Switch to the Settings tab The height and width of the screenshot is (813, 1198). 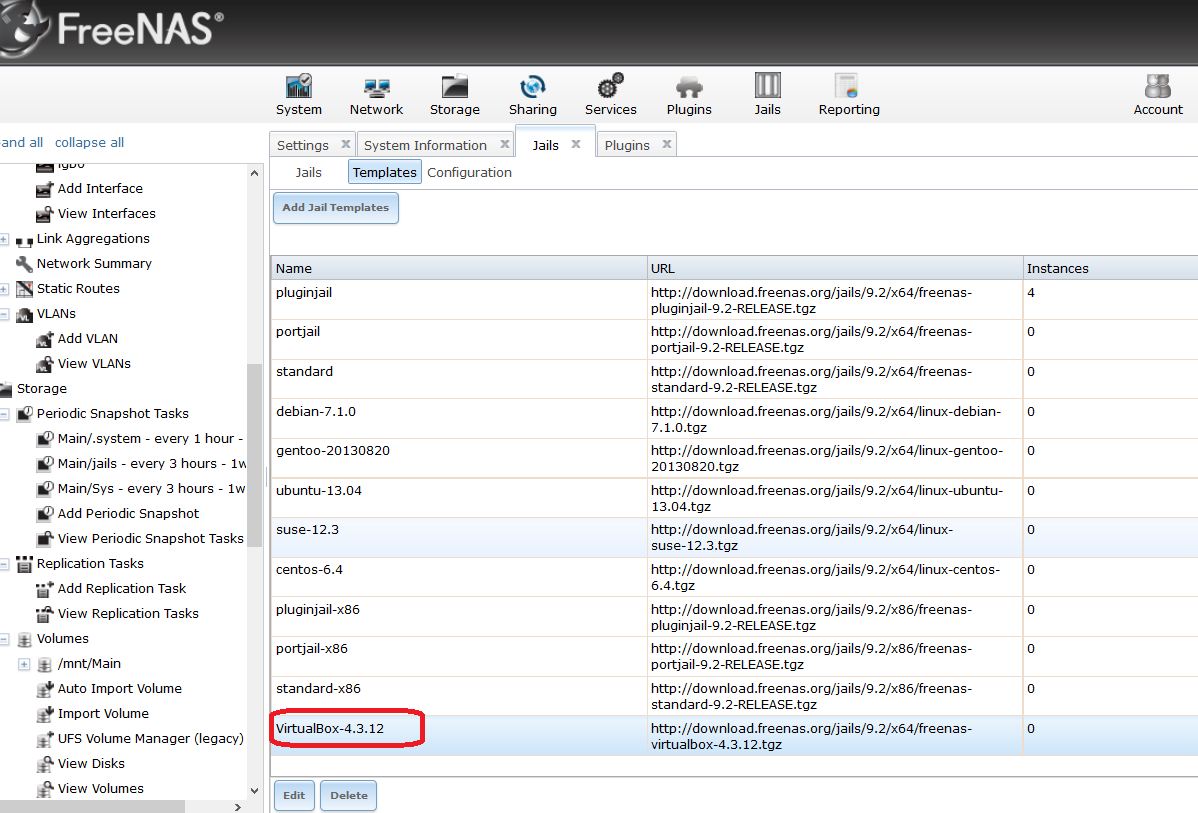(x=303, y=145)
